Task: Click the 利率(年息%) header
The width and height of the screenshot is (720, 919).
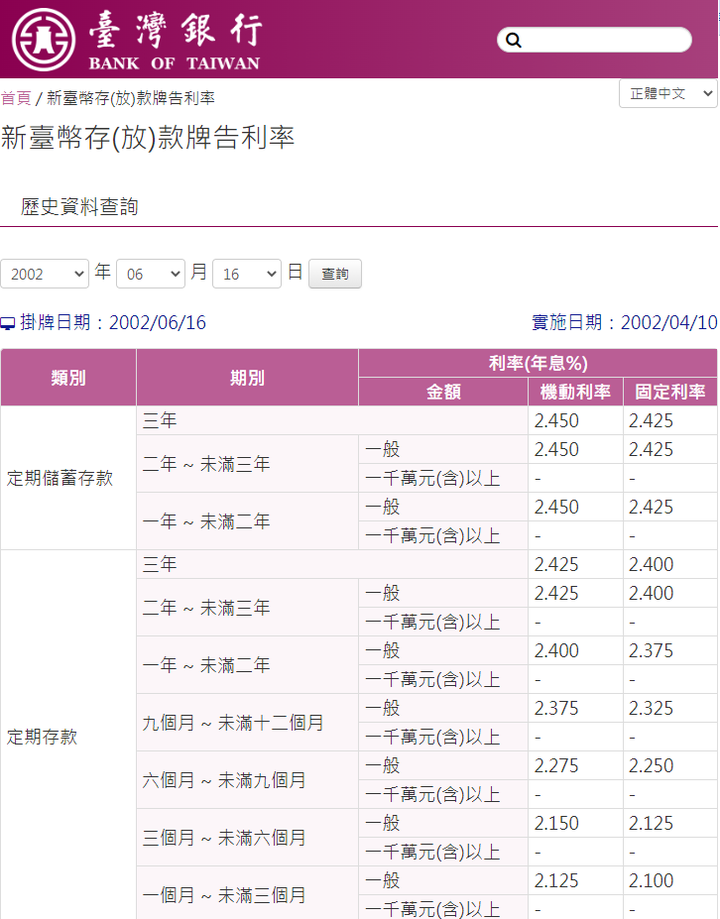Action: click(538, 363)
